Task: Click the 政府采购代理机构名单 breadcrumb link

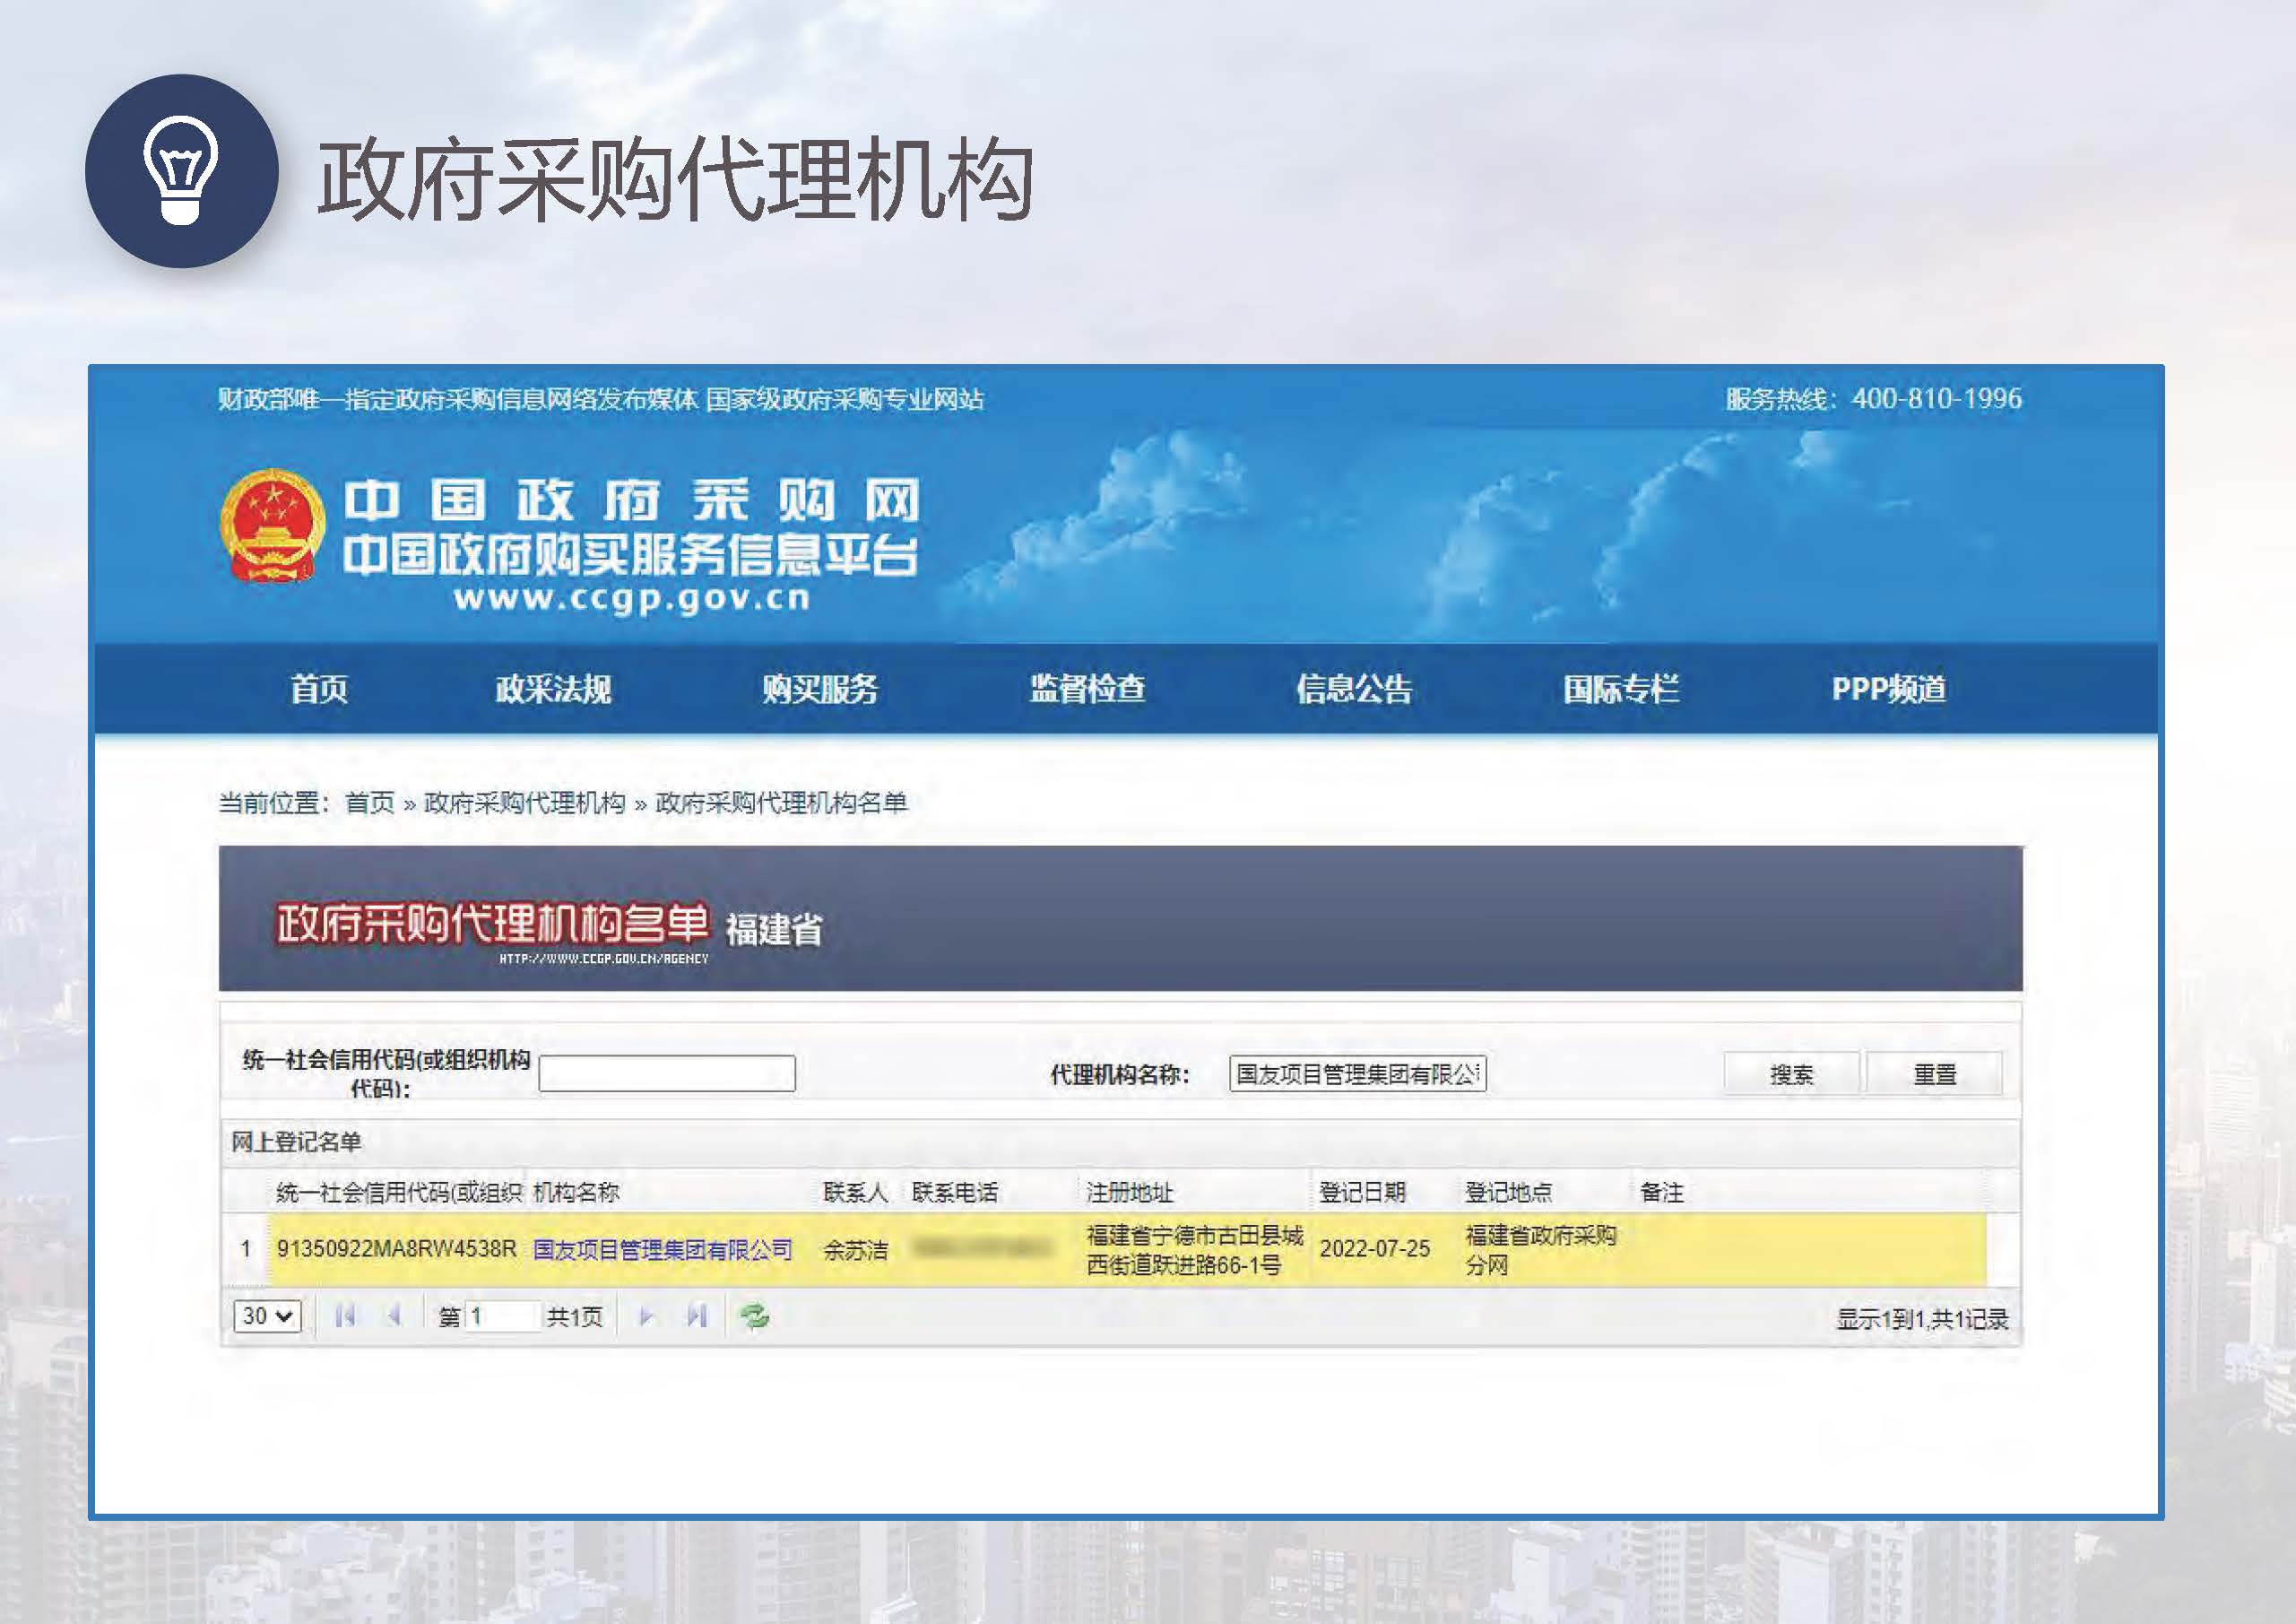Action: pos(781,803)
